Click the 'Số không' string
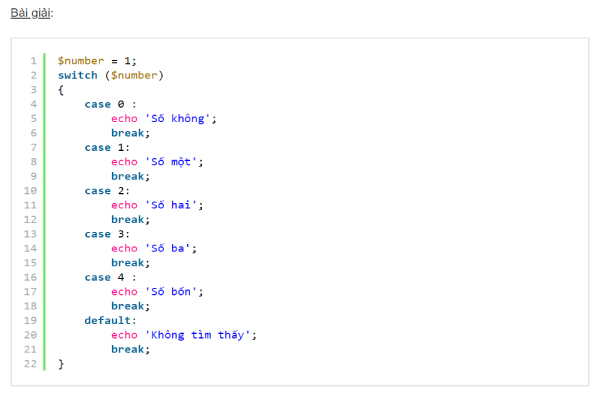This screenshot has height=400, width=600. click(180, 118)
